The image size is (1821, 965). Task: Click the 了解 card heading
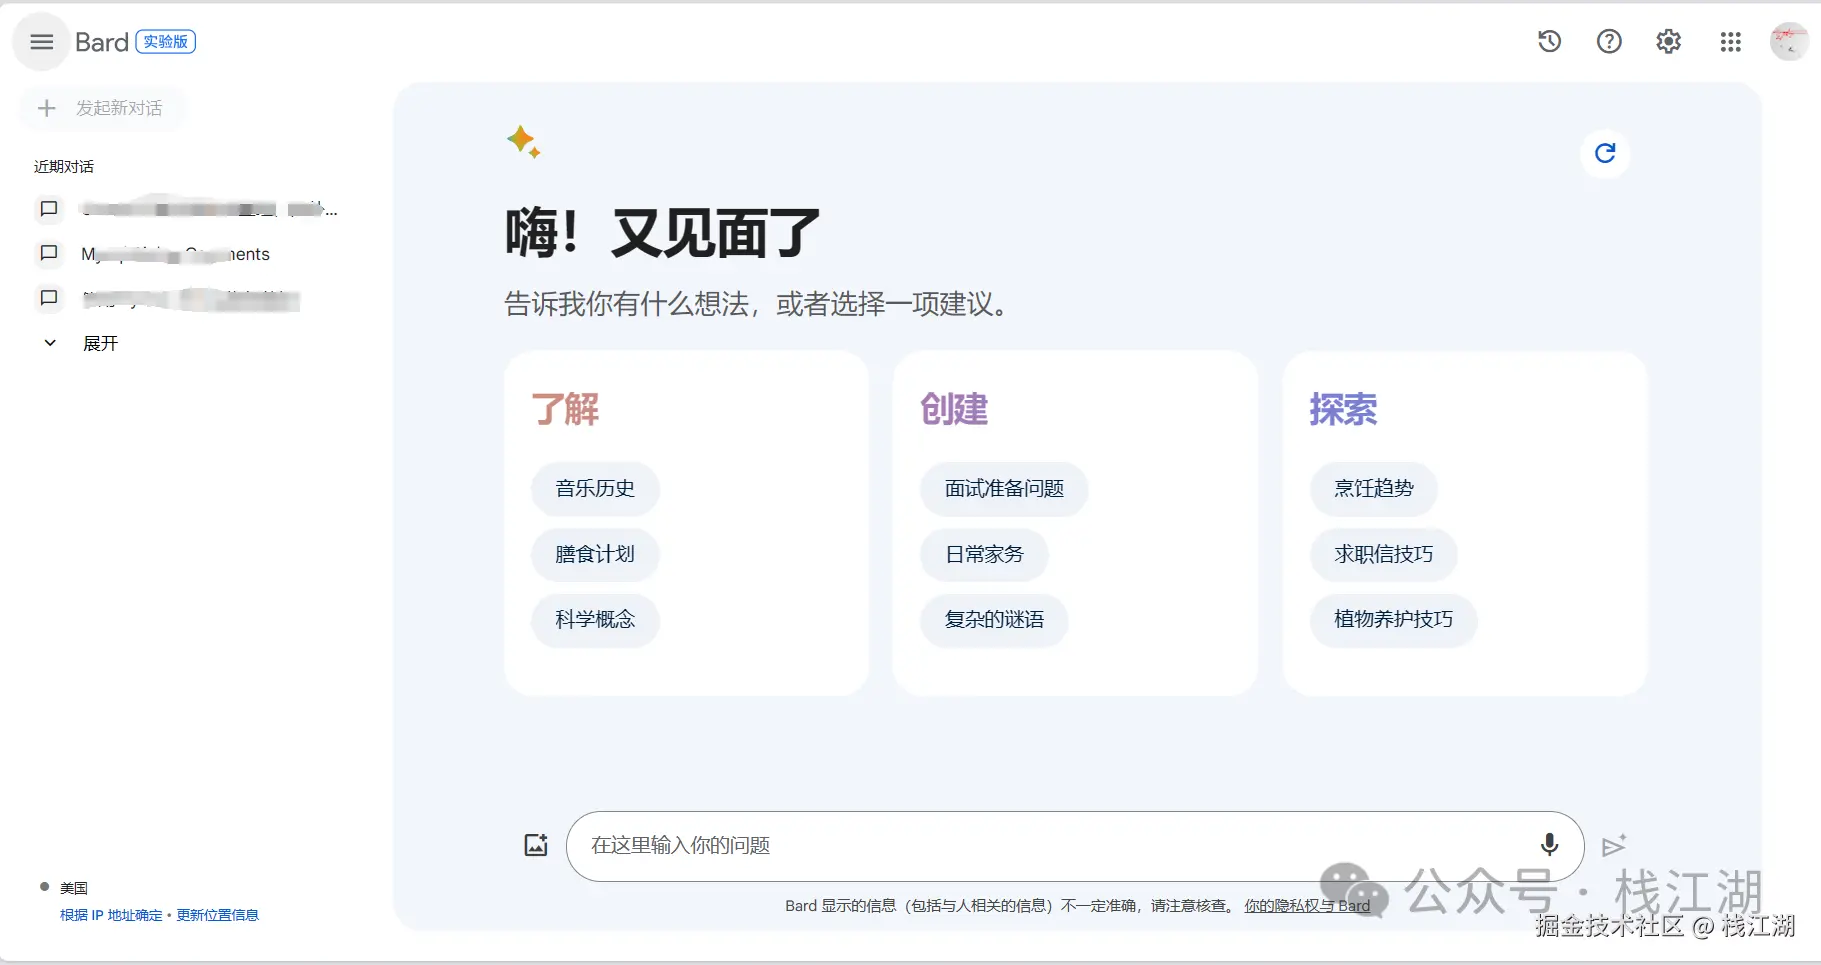565,409
